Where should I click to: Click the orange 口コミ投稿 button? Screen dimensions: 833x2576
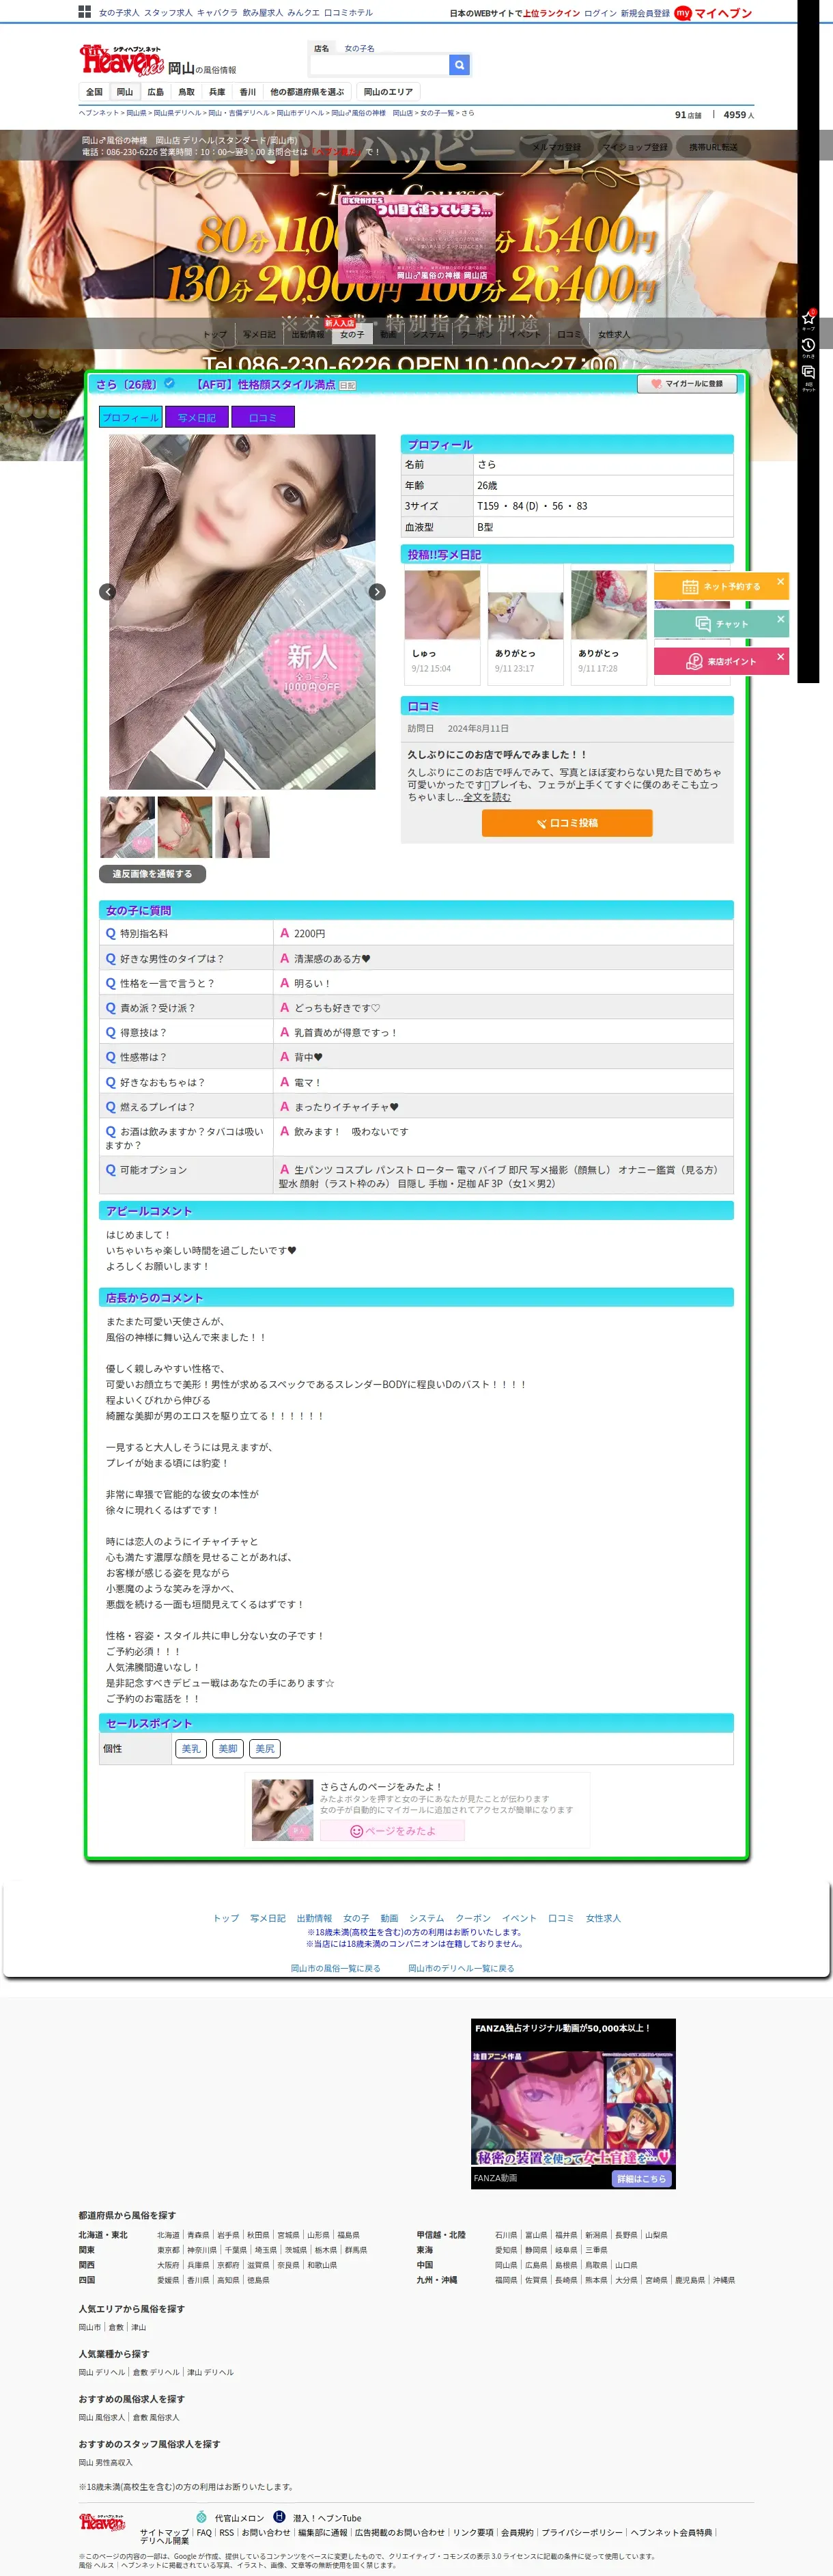pos(567,823)
